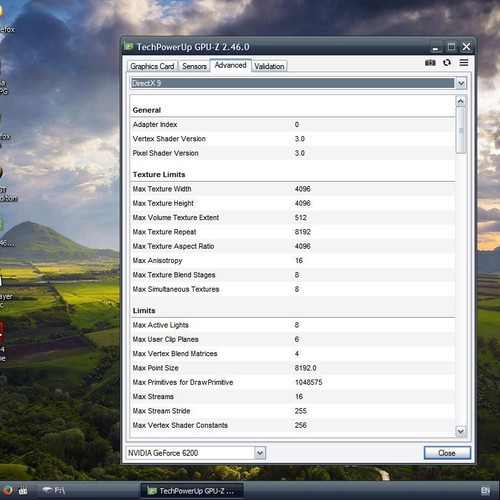
Task: Expand the DirectX 9 dropdown arrow
Action: (461, 83)
